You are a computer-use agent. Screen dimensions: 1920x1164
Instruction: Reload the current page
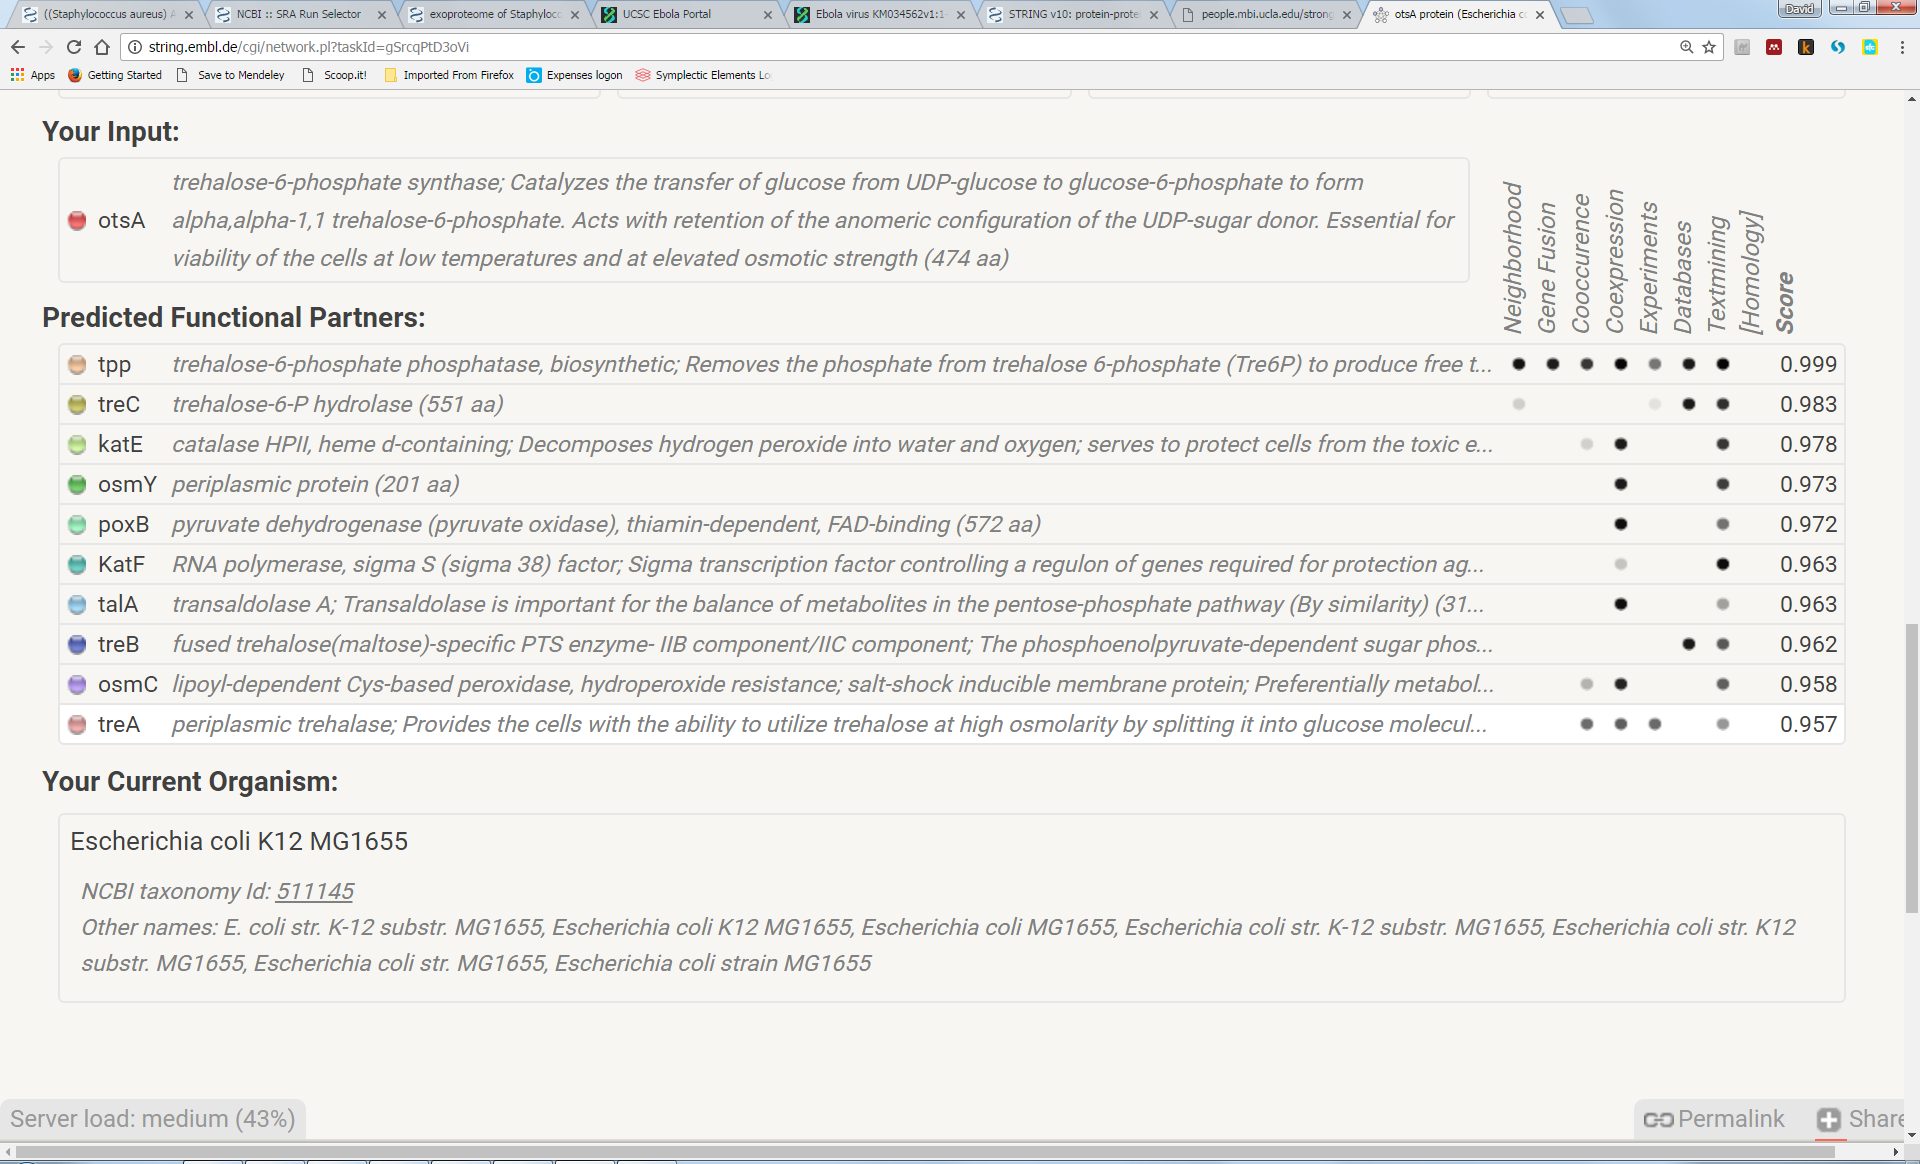click(73, 47)
